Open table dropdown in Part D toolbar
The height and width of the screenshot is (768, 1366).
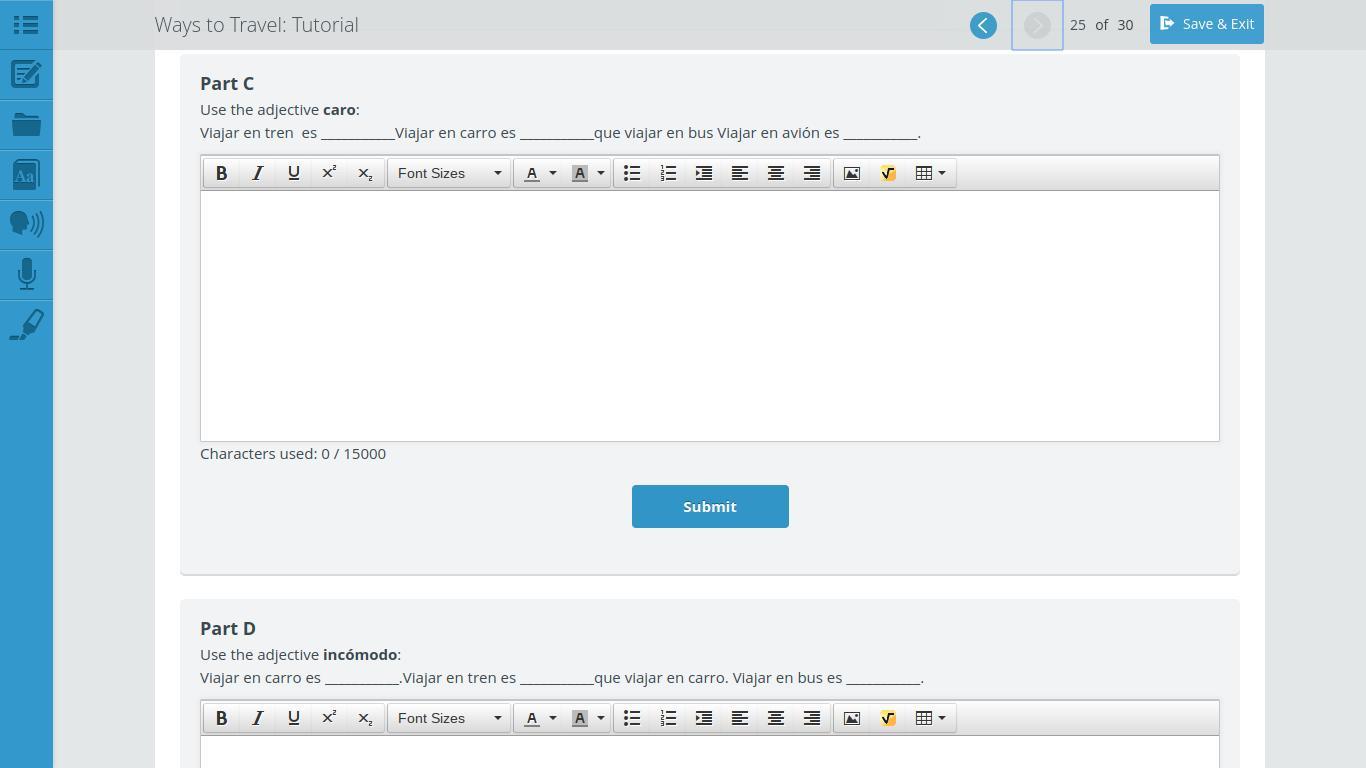coord(931,718)
